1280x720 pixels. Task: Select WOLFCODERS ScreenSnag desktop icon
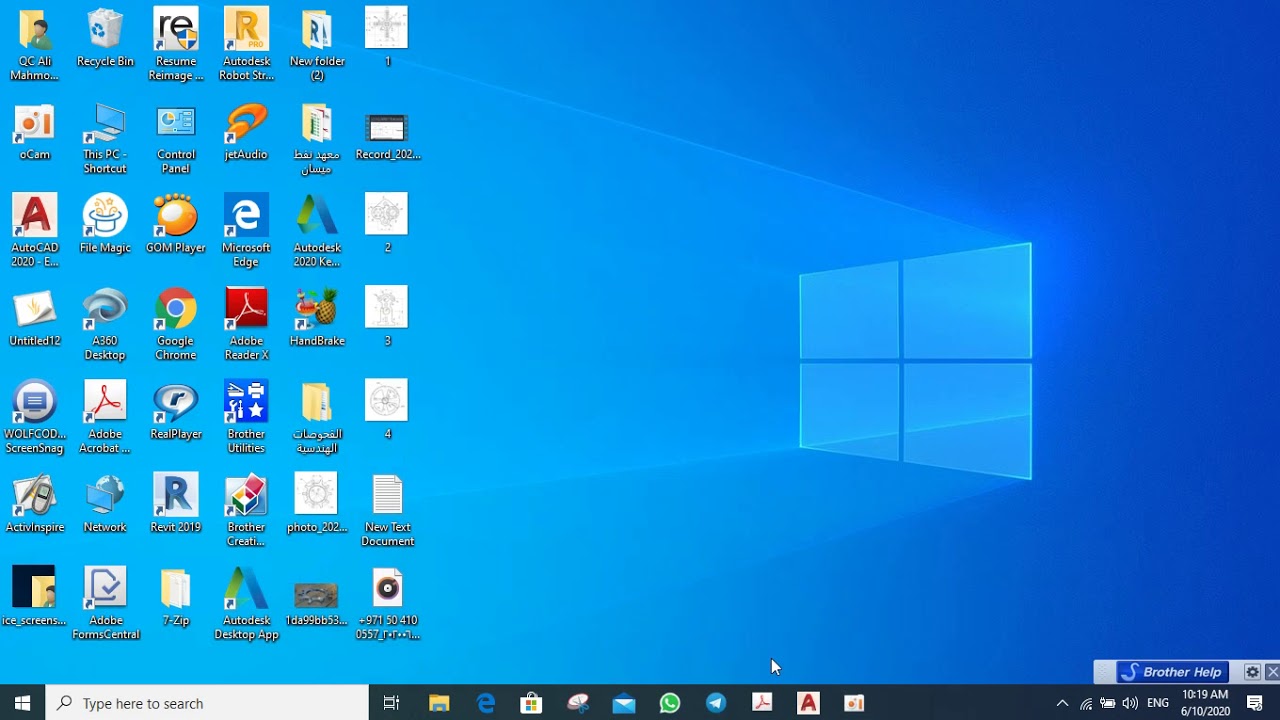pos(35,417)
